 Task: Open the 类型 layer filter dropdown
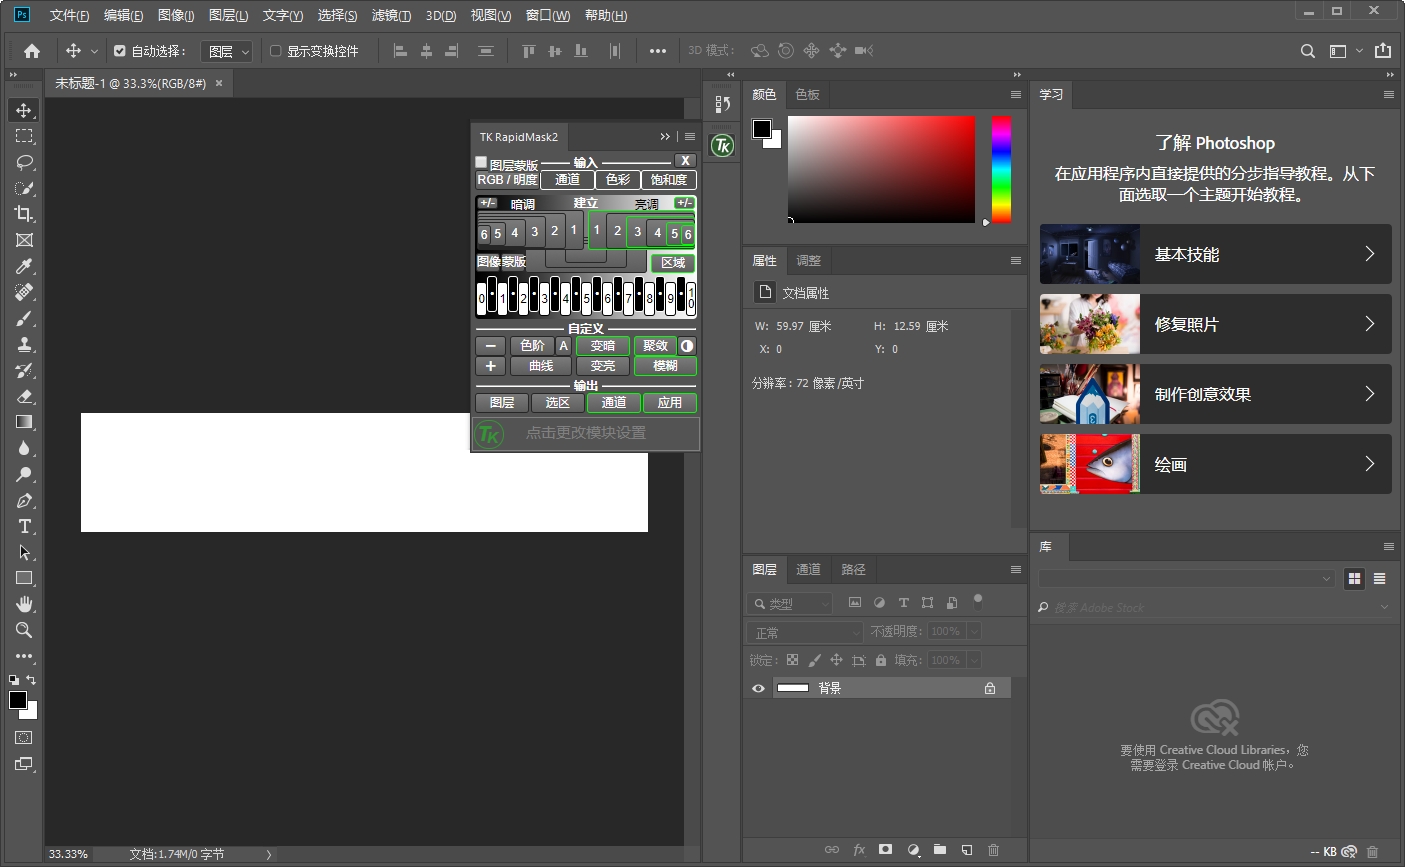click(x=790, y=604)
